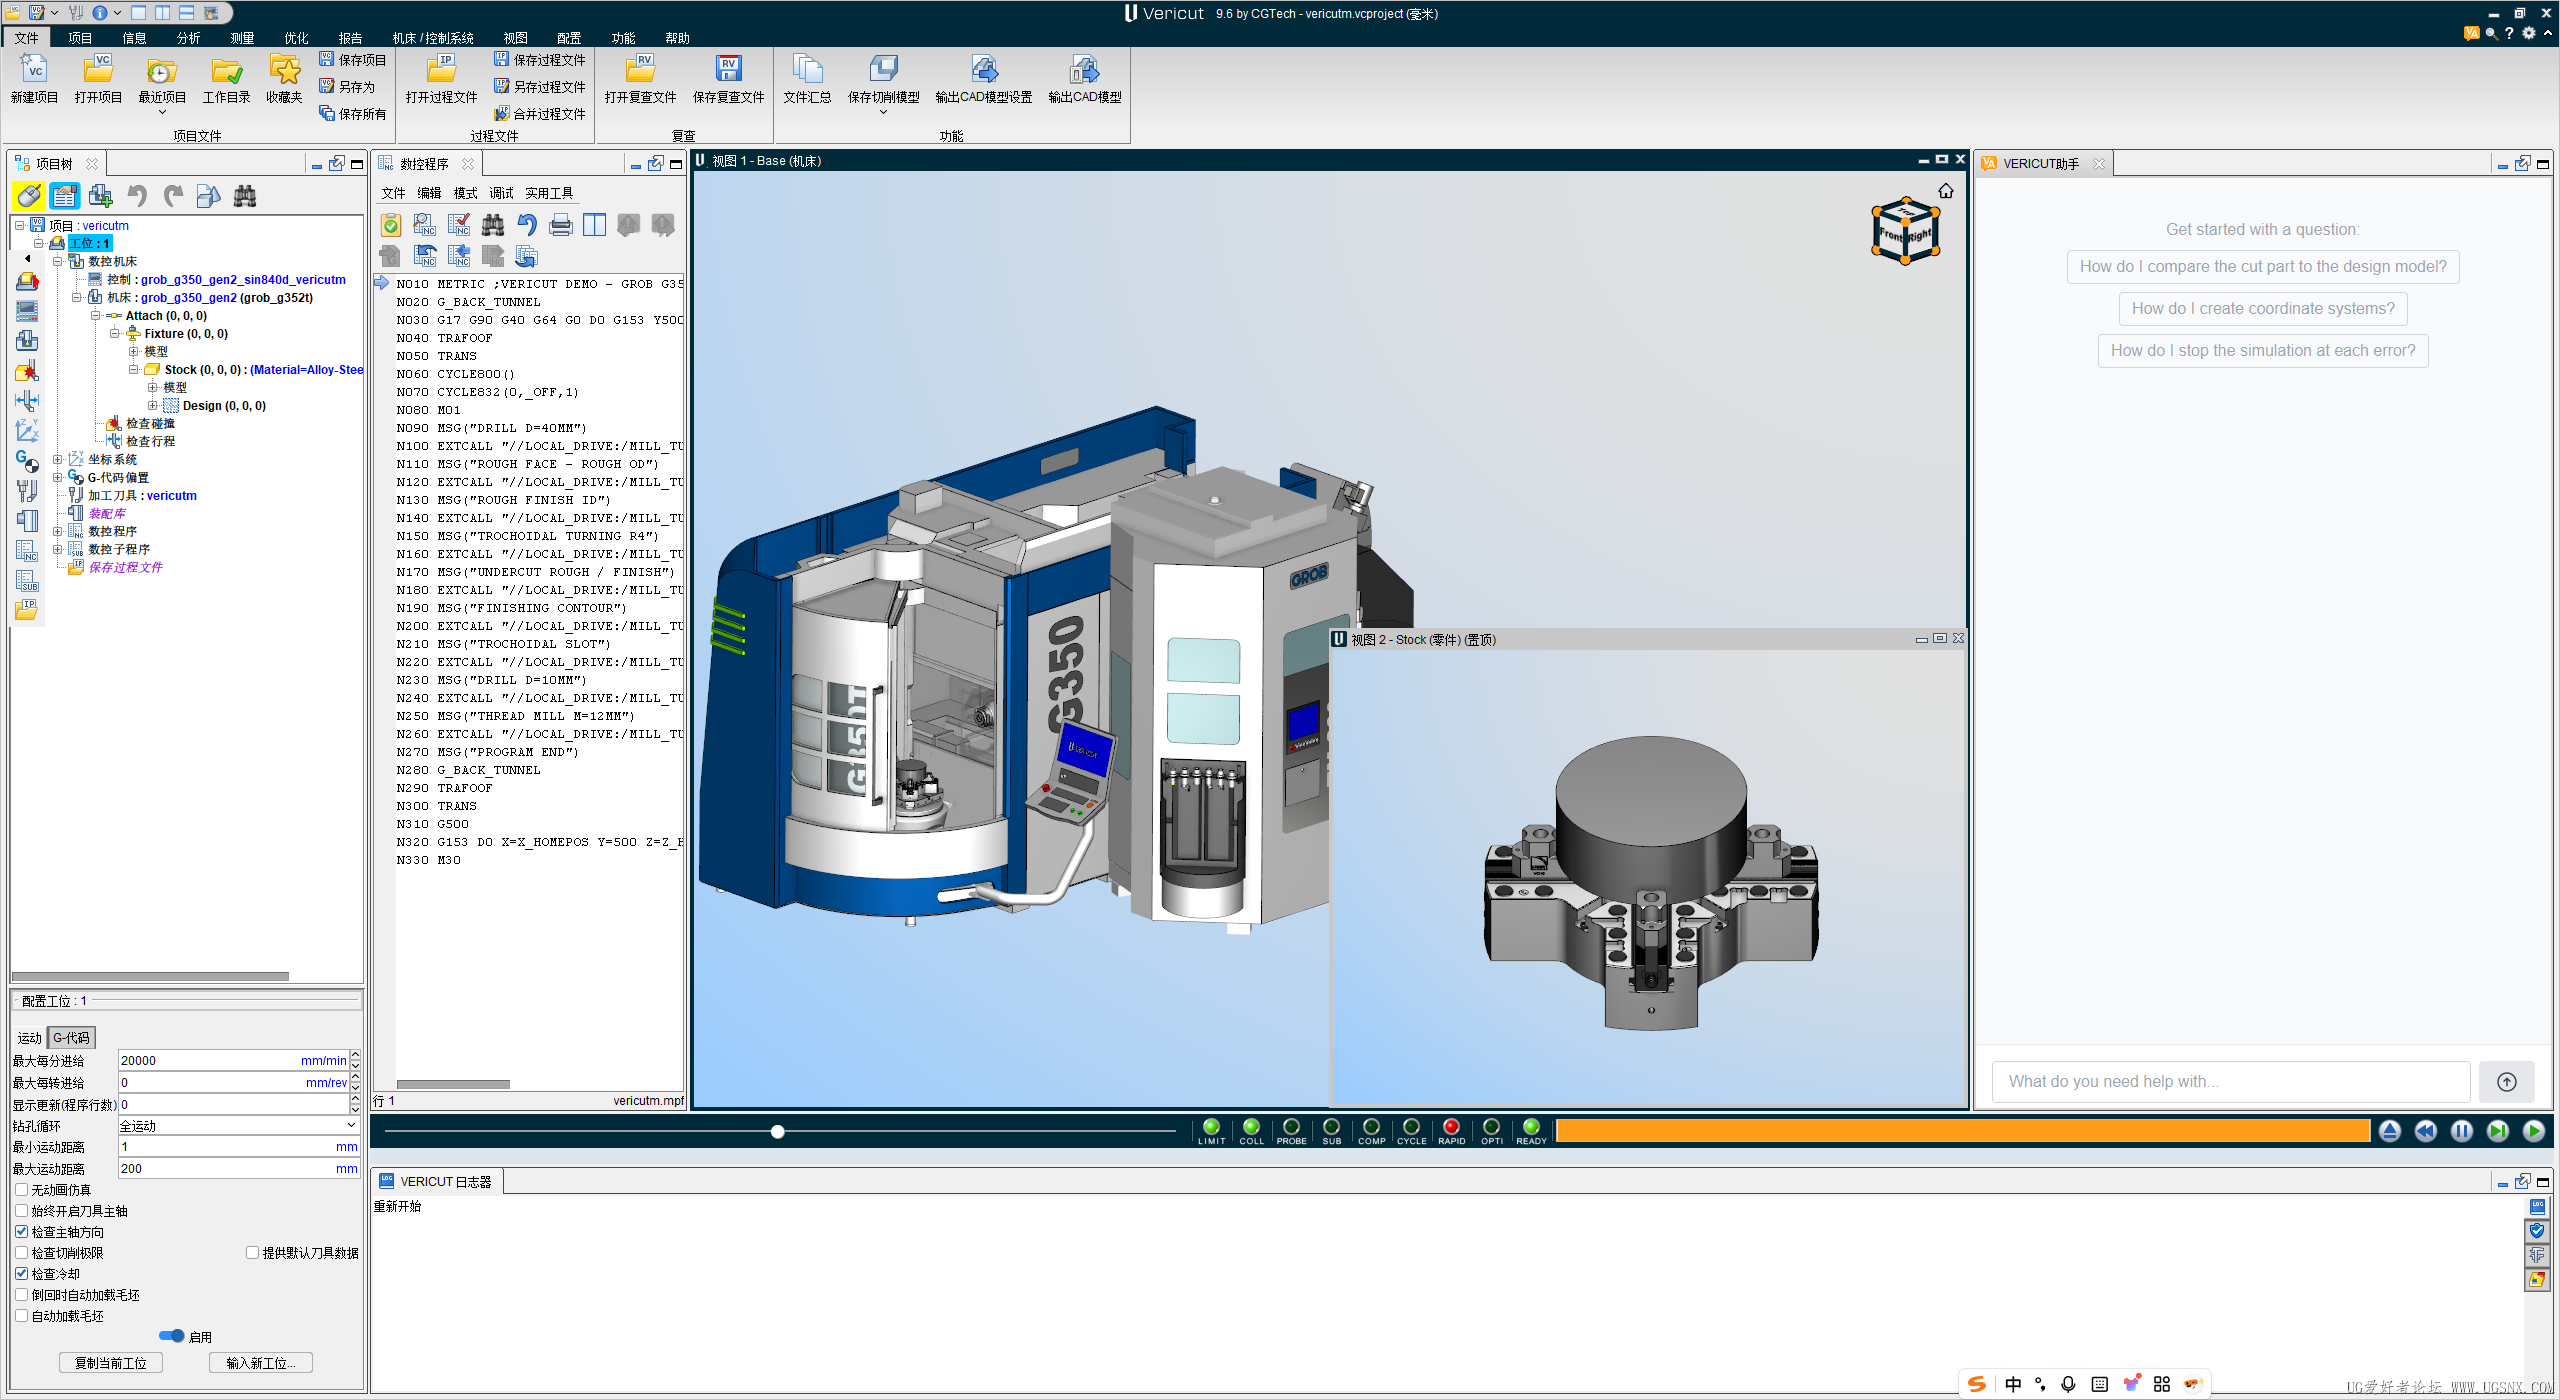This screenshot has width=2560, height=1400.
Task: Pause the simulation
Action: click(x=2462, y=1131)
